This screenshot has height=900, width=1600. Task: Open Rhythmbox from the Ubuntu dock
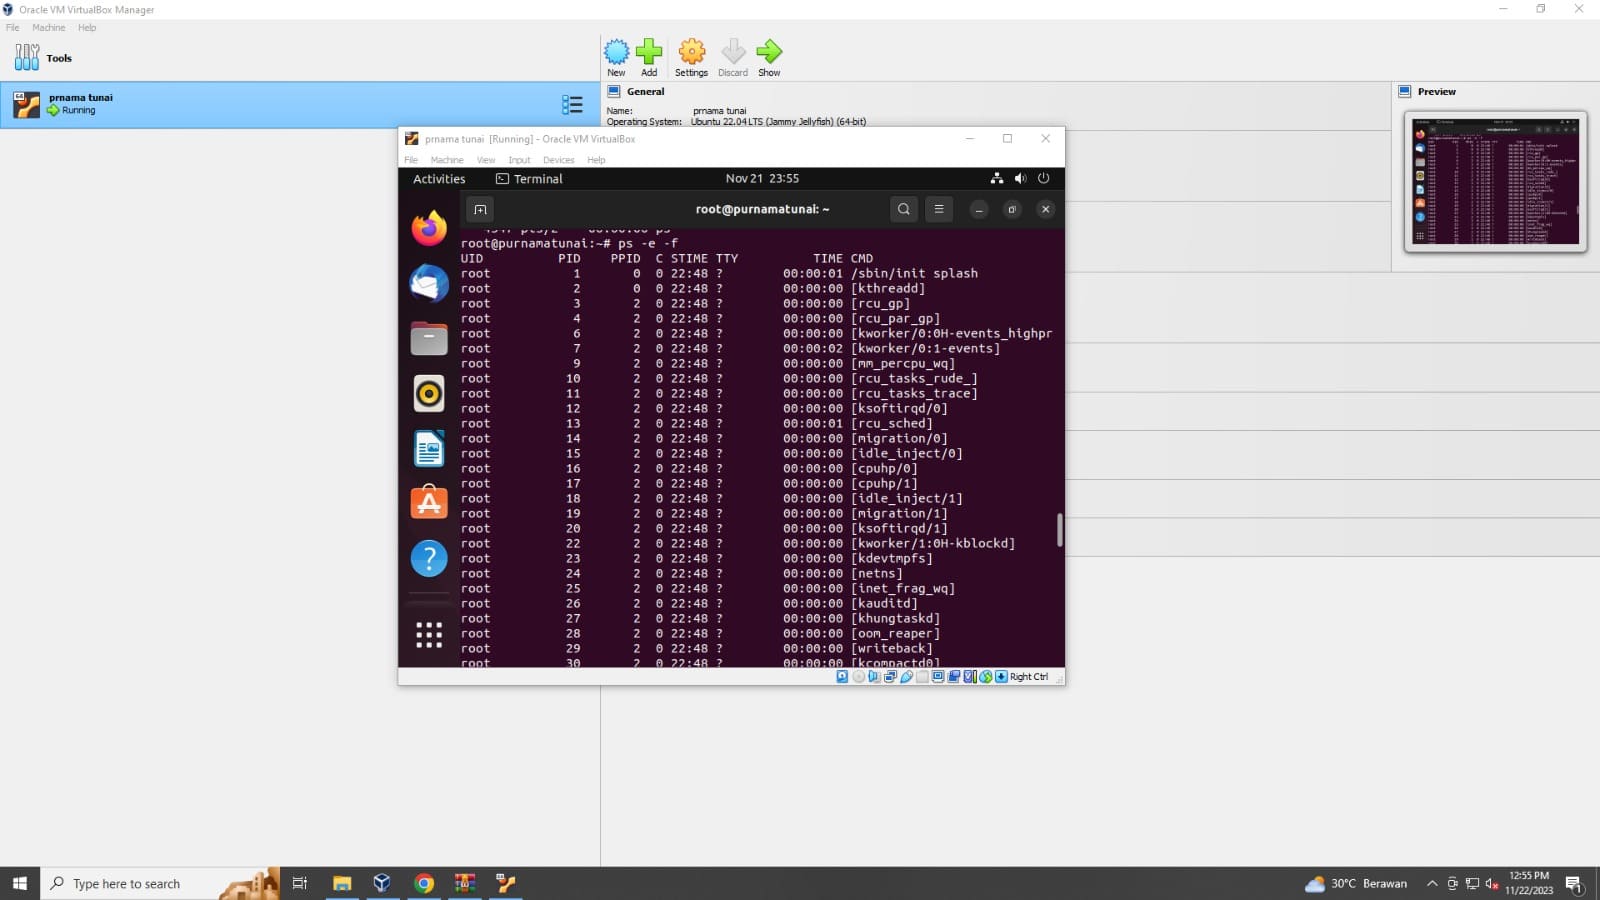(429, 394)
